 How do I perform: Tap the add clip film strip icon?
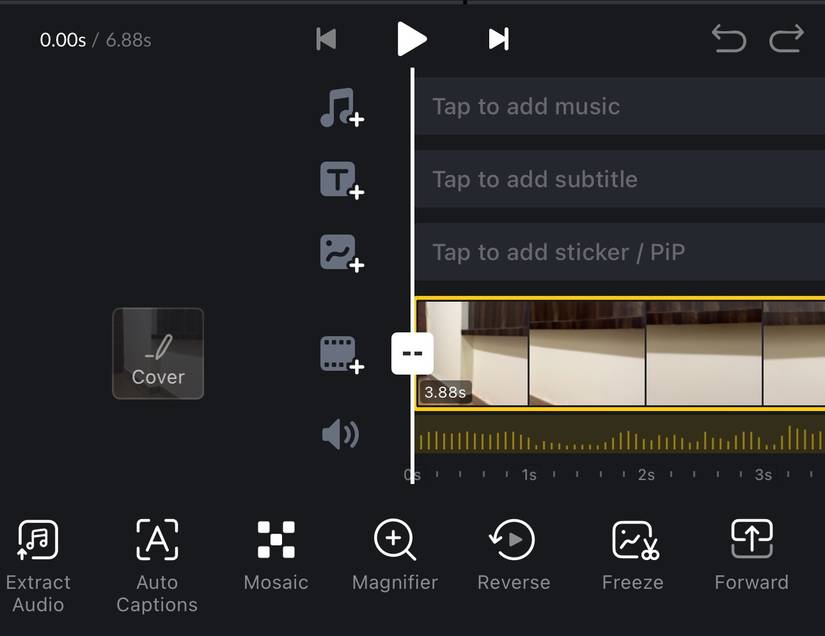(x=343, y=352)
